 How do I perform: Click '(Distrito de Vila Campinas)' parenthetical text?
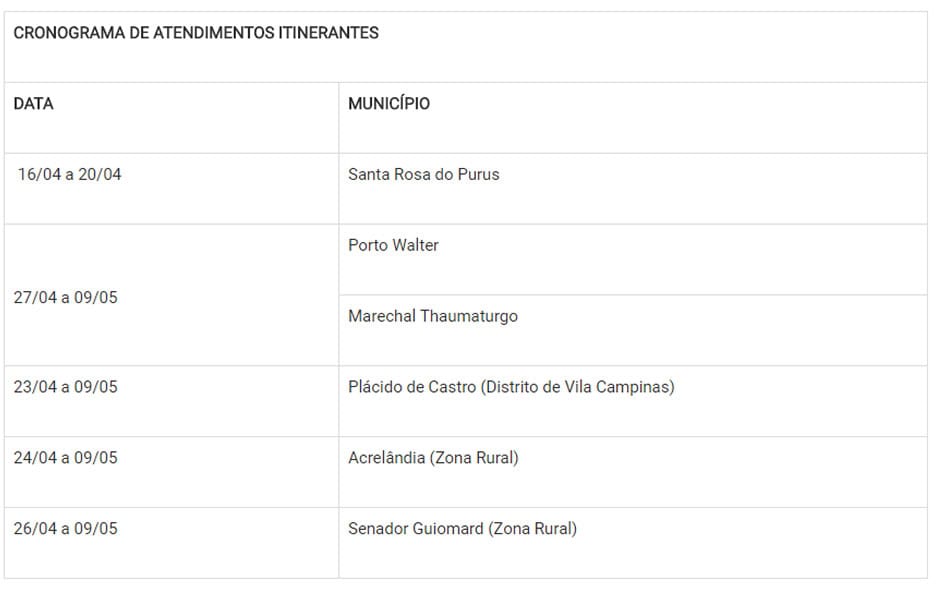[x=578, y=387]
